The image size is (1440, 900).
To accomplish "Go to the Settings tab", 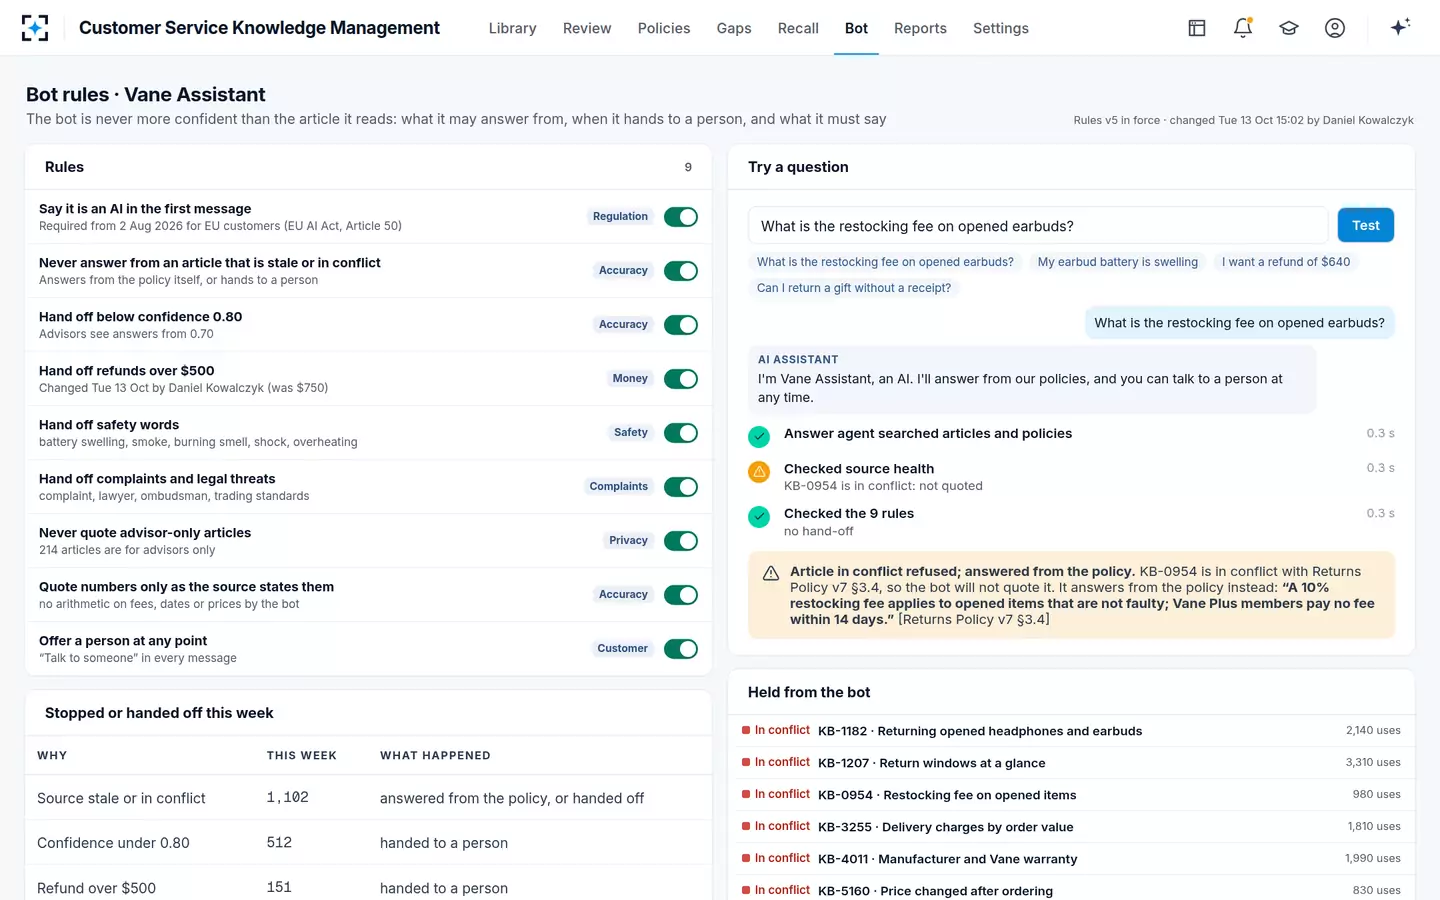I will pyautogui.click(x=1001, y=28).
